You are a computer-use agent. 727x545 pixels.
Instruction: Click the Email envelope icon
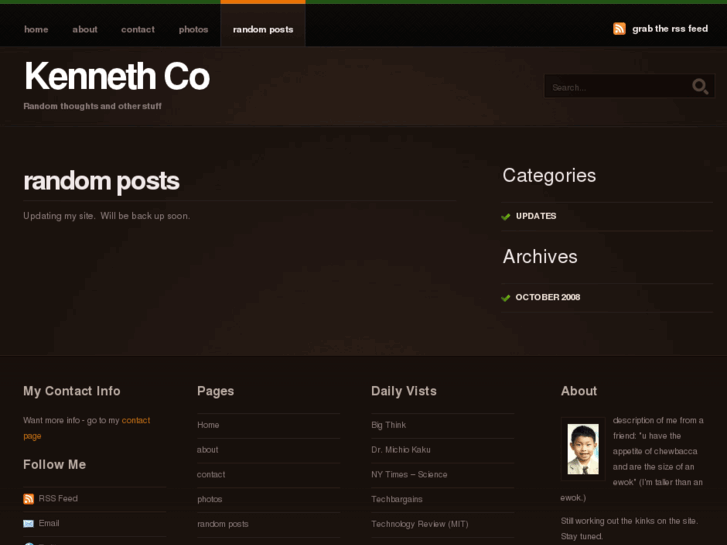(28, 524)
